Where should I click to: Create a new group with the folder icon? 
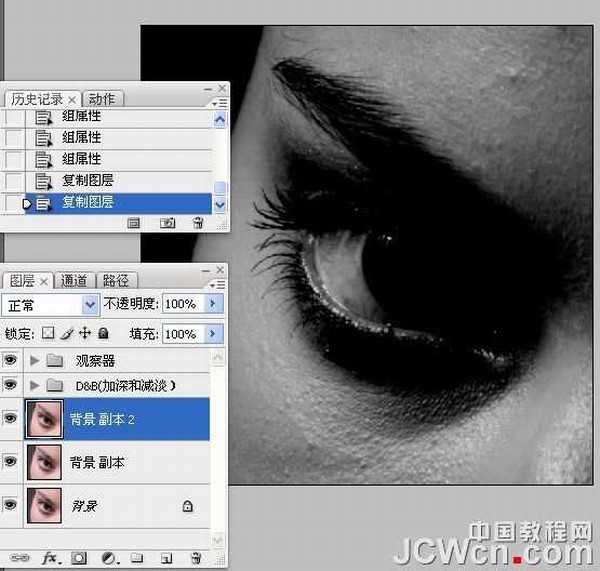click(137, 558)
